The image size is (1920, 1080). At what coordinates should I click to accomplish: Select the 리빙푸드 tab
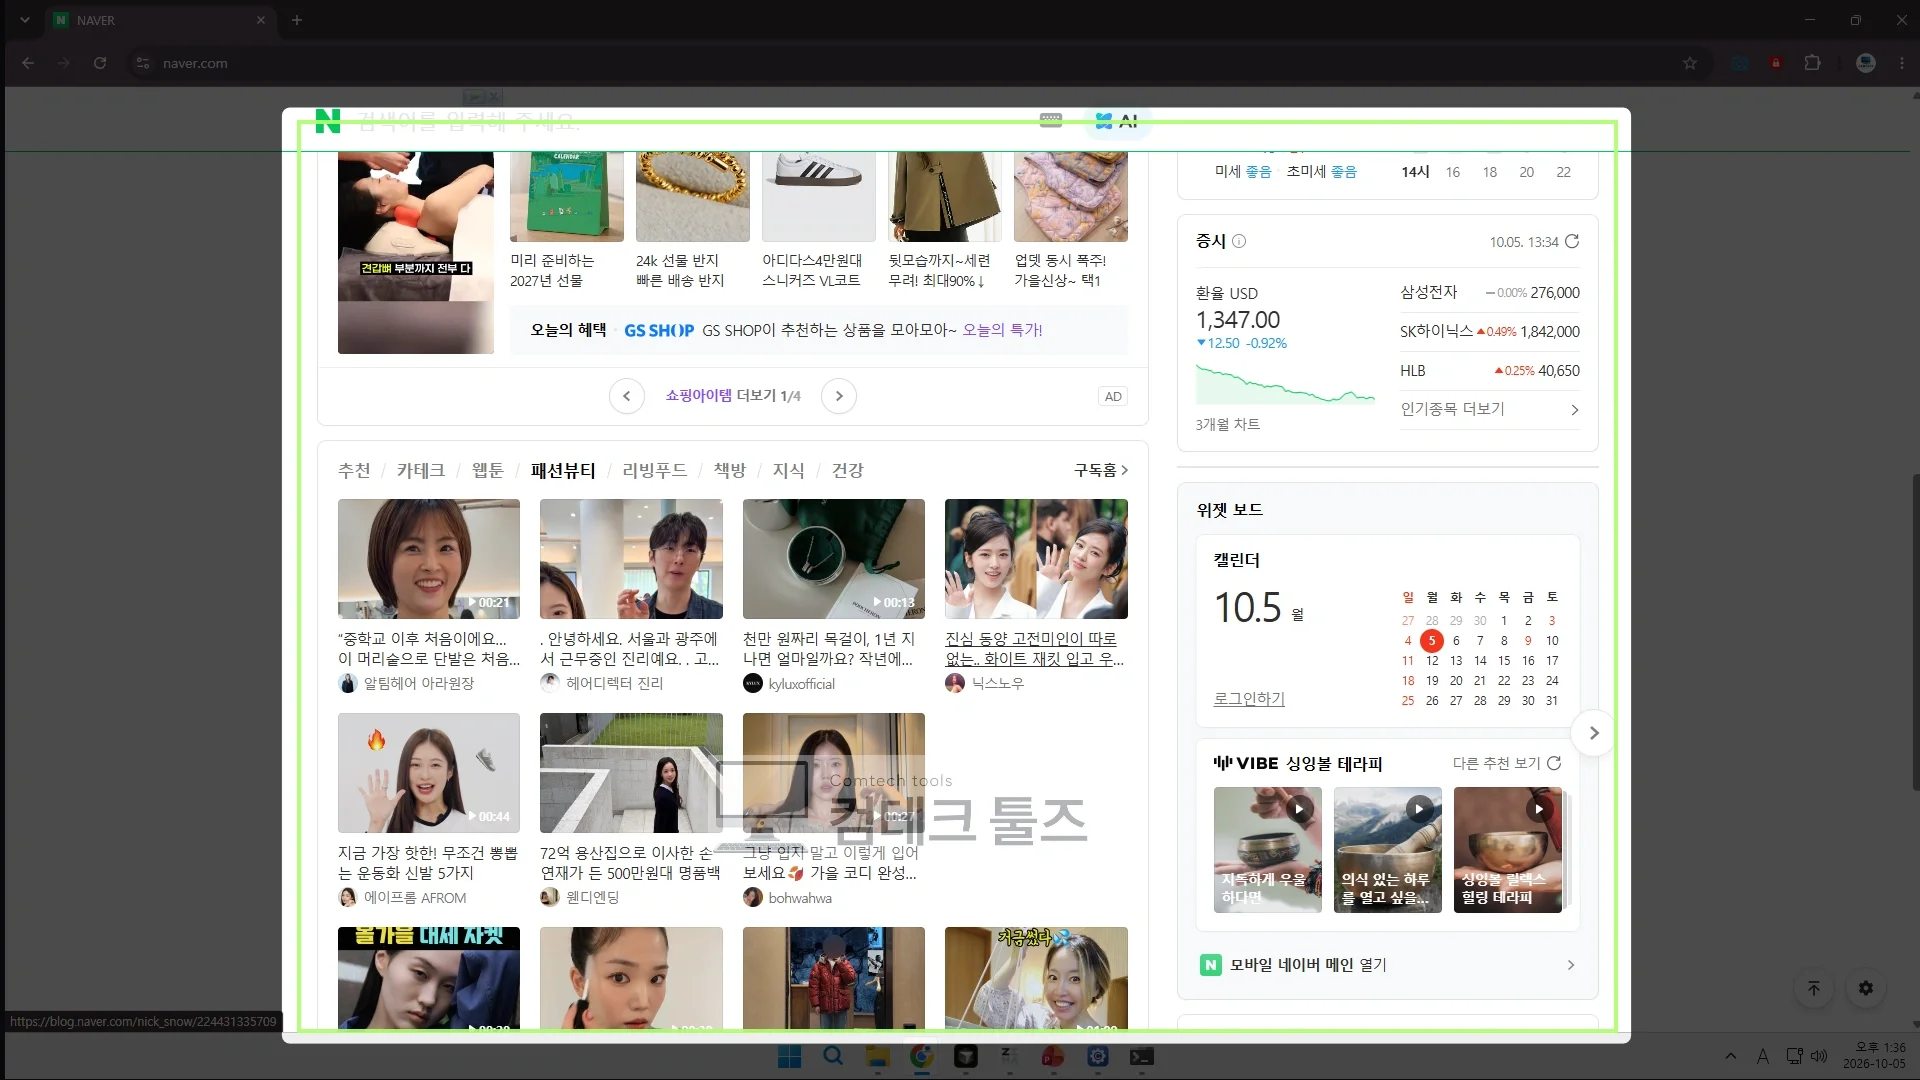[655, 470]
